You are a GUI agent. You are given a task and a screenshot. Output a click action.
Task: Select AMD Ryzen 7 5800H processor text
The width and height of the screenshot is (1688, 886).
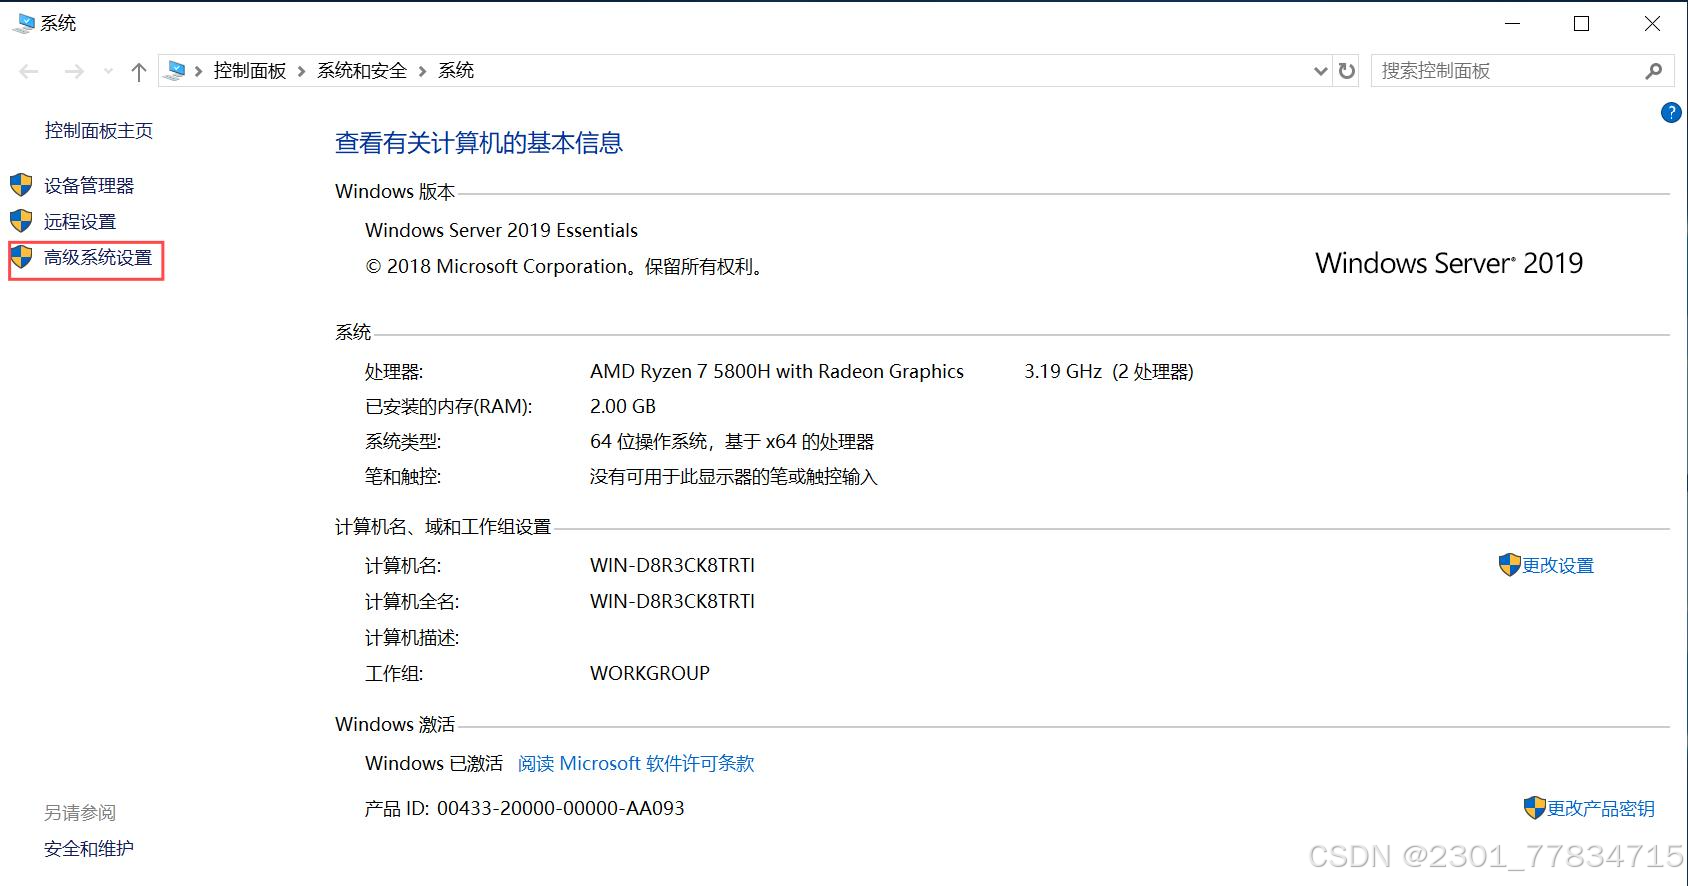[x=777, y=372]
